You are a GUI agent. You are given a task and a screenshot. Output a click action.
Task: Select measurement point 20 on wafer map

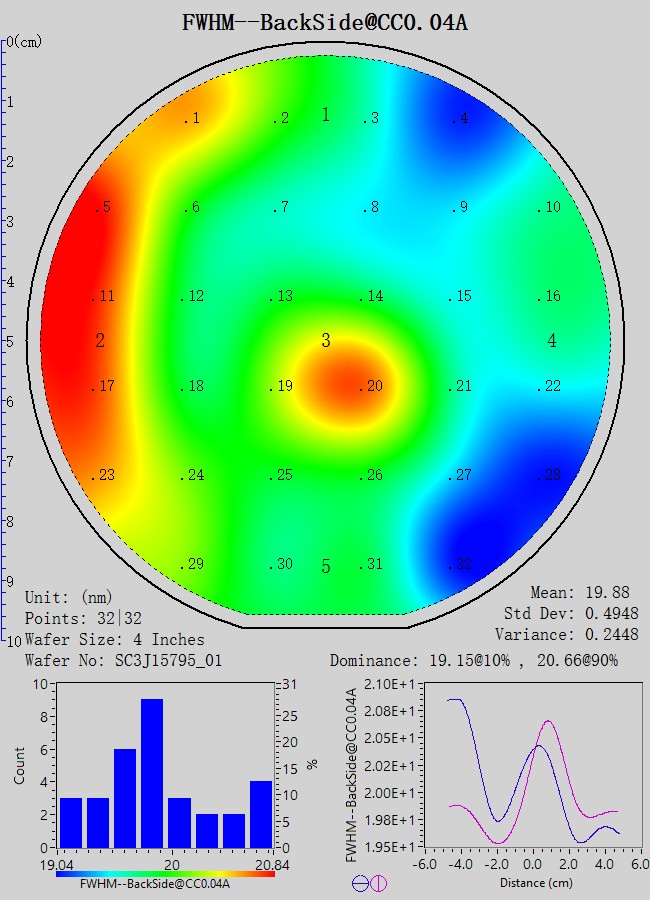click(372, 387)
